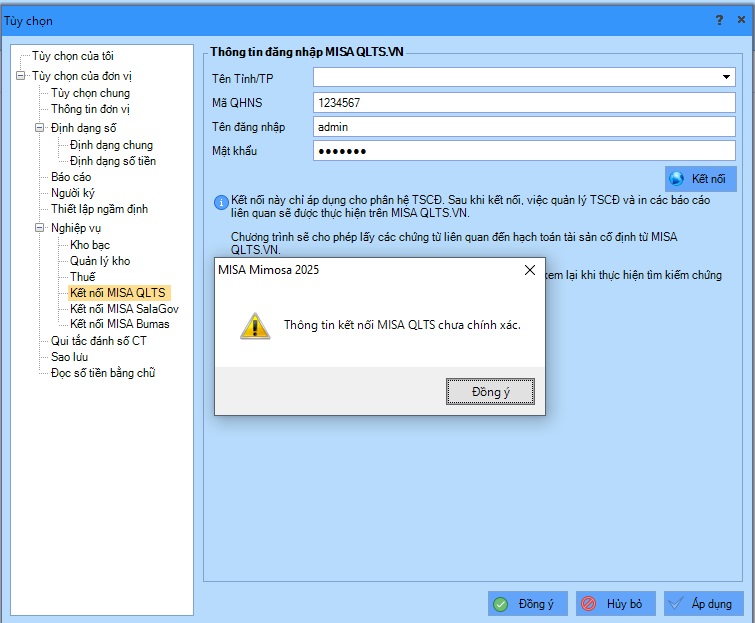Click the "MISA Mimosa 2025" message box title
The width and height of the screenshot is (755, 623).
pos(268,270)
